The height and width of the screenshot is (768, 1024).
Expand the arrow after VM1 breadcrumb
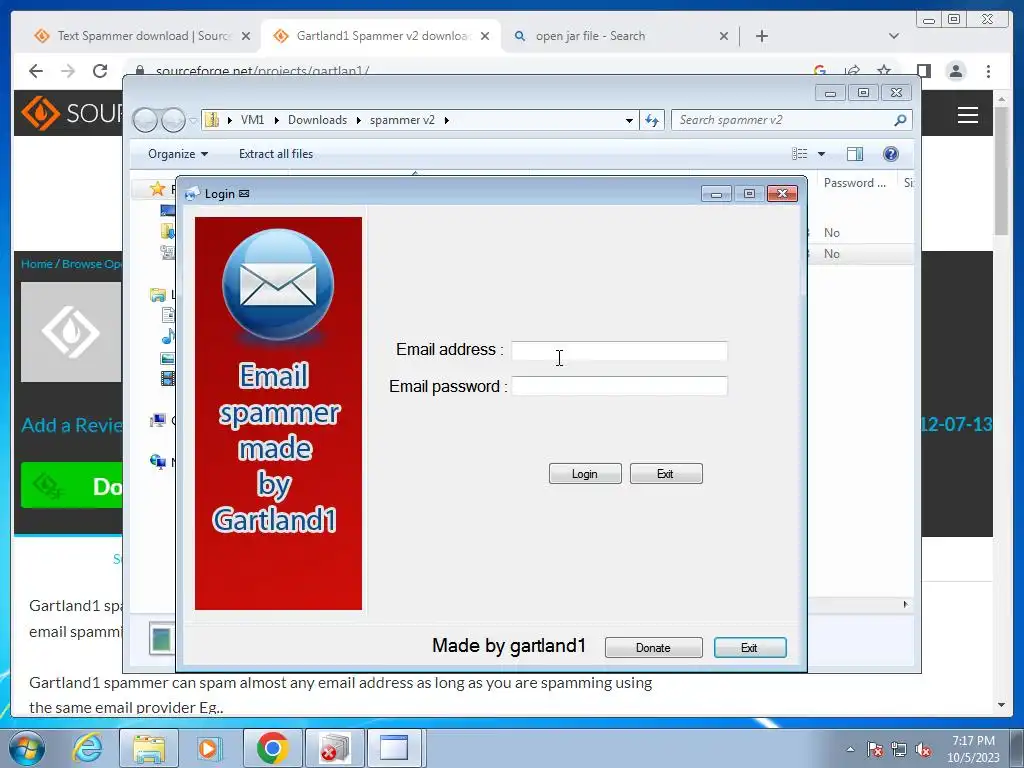coord(276,120)
